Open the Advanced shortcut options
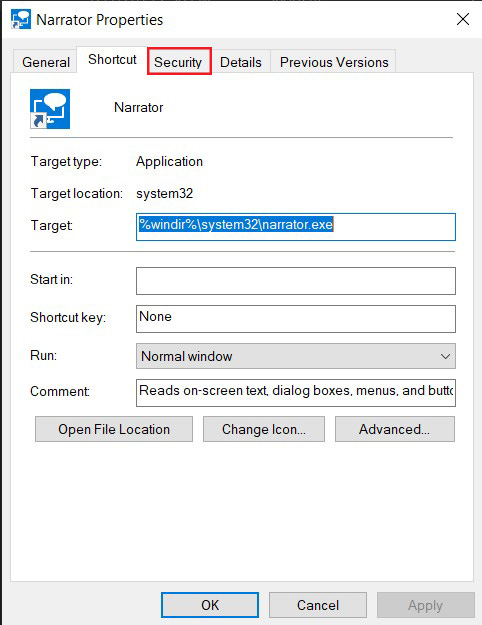 395,429
